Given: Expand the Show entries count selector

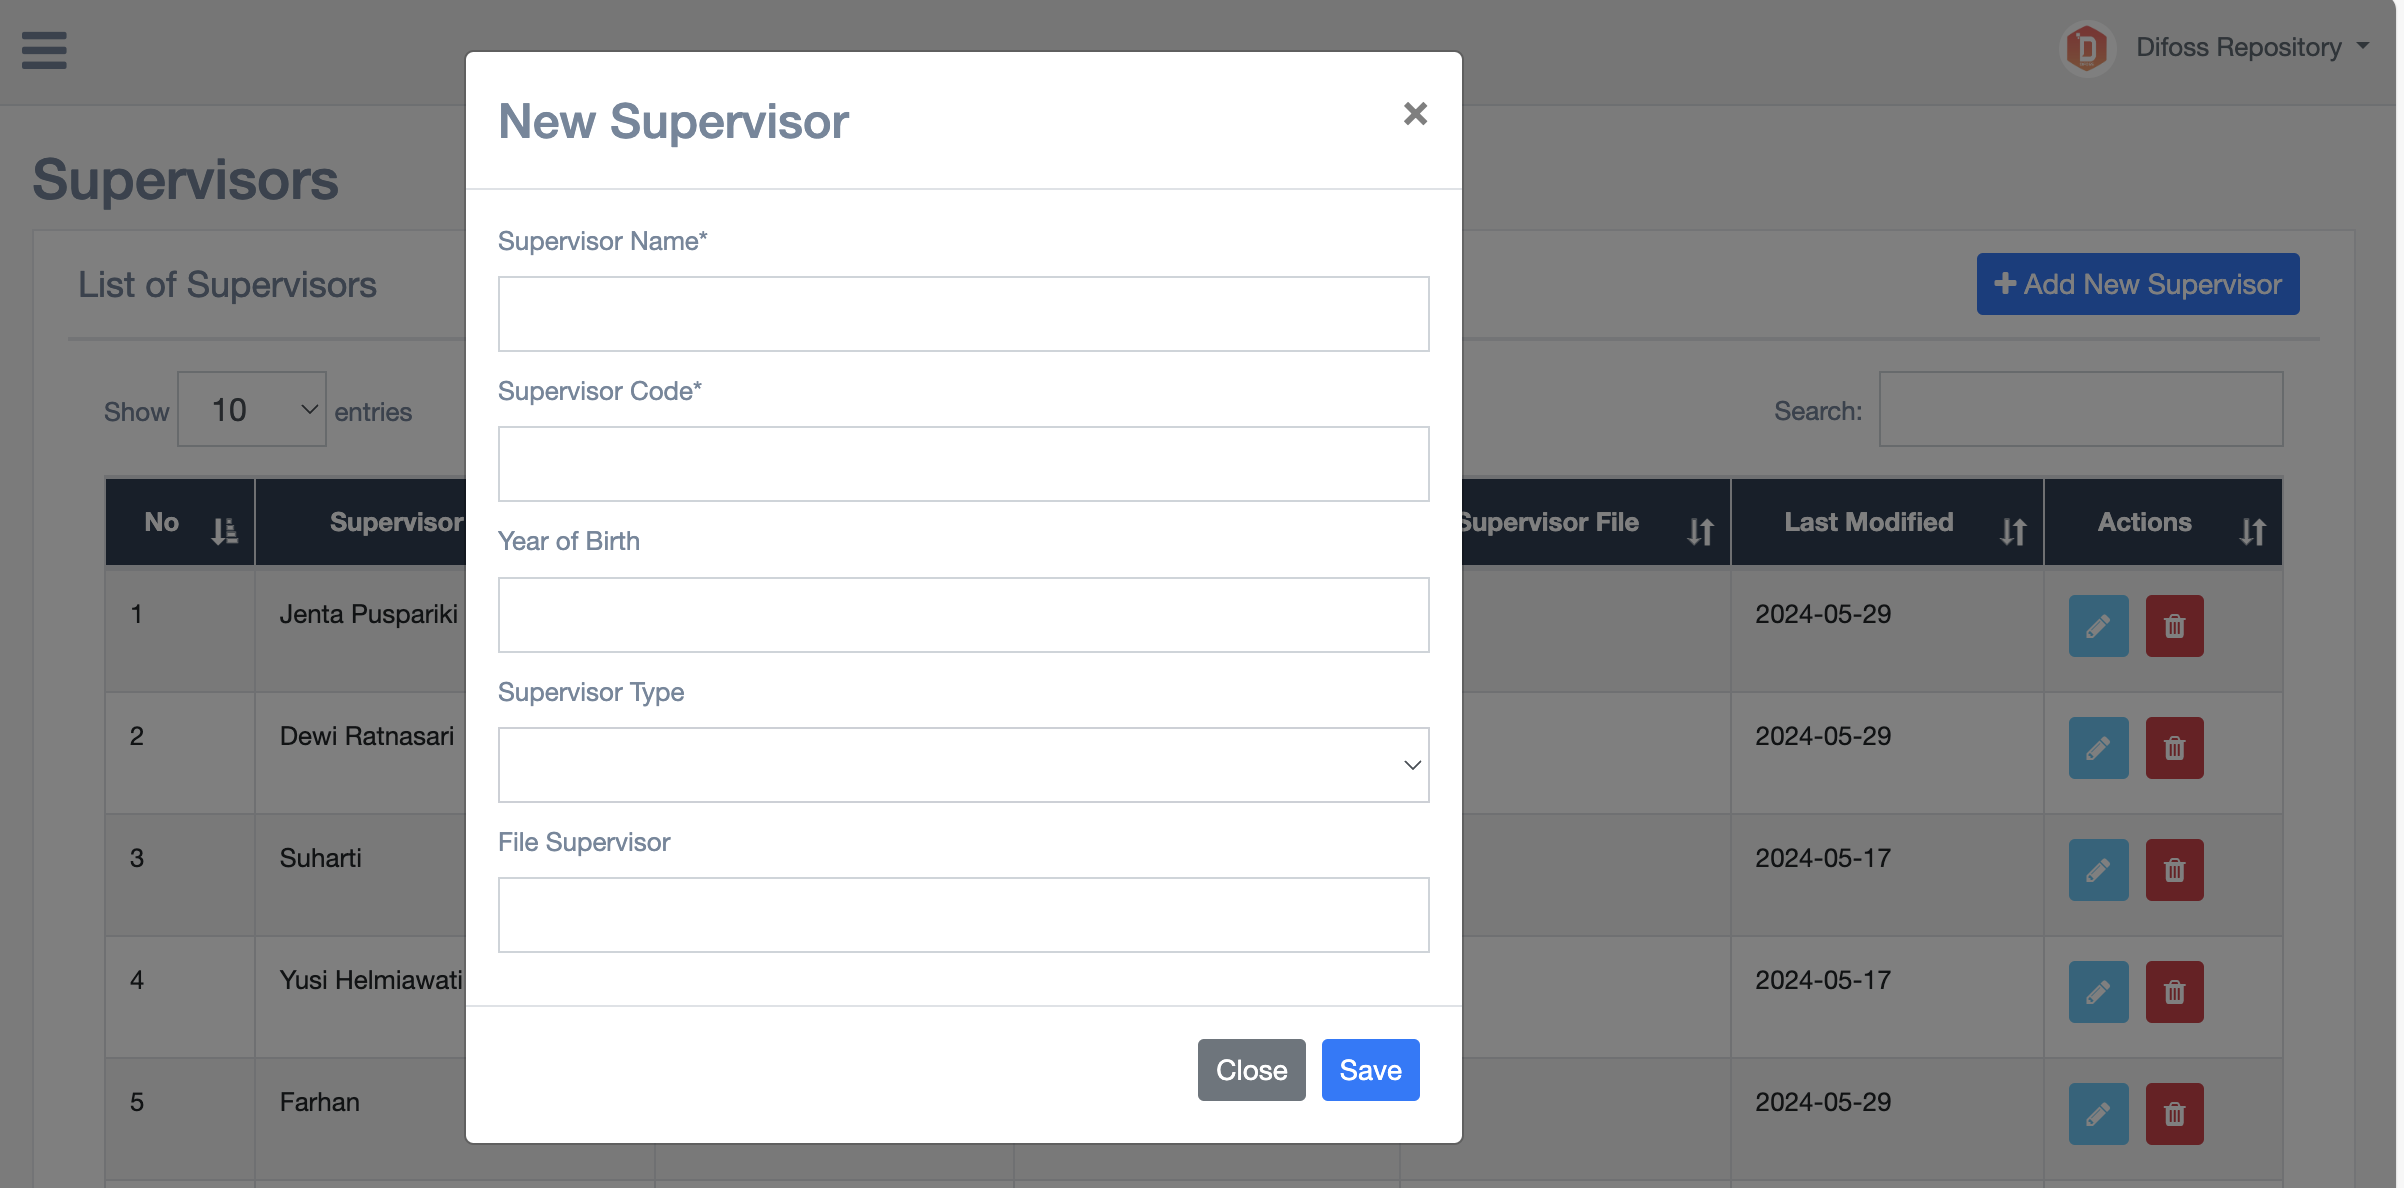Looking at the screenshot, I should pyautogui.click(x=252, y=410).
